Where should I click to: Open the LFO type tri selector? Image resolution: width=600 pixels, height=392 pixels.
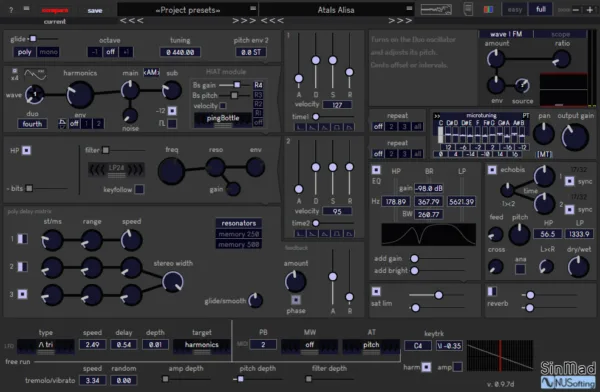(x=46, y=346)
